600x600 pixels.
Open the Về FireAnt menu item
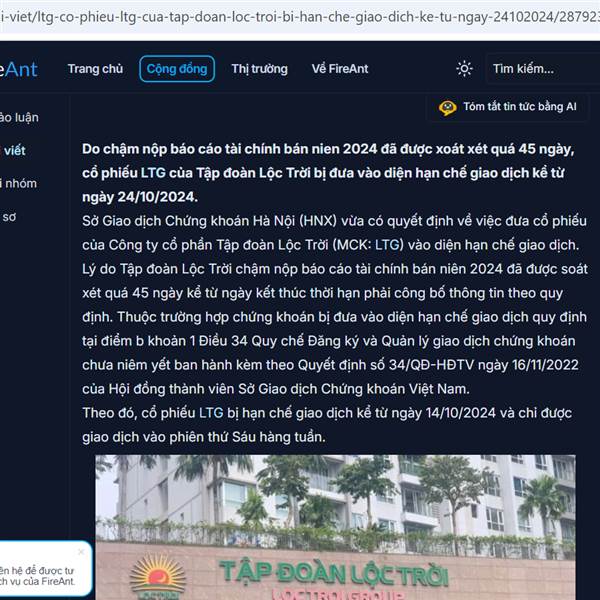(340, 69)
